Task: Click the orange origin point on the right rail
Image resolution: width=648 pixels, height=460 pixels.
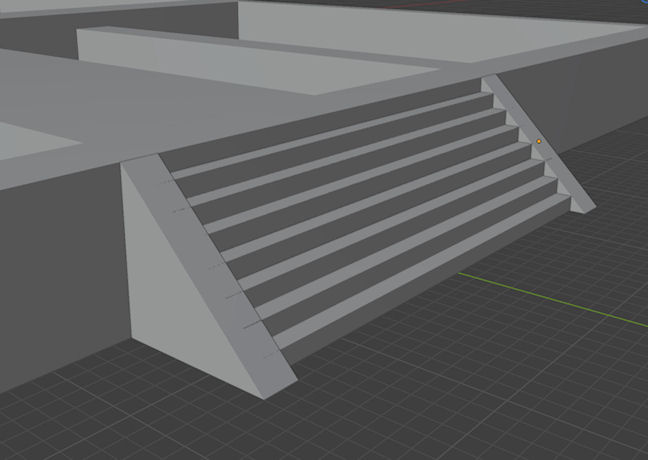Action: [x=539, y=142]
